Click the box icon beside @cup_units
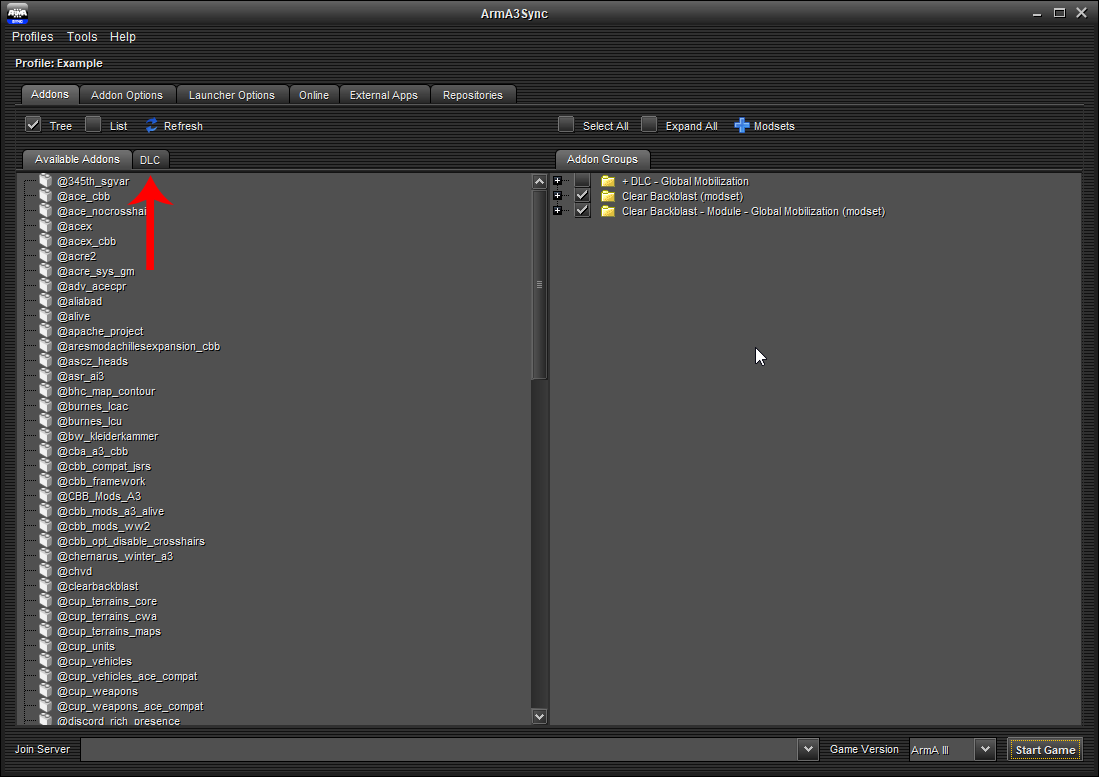This screenshot has width=1099, height=777. [46, 646]
